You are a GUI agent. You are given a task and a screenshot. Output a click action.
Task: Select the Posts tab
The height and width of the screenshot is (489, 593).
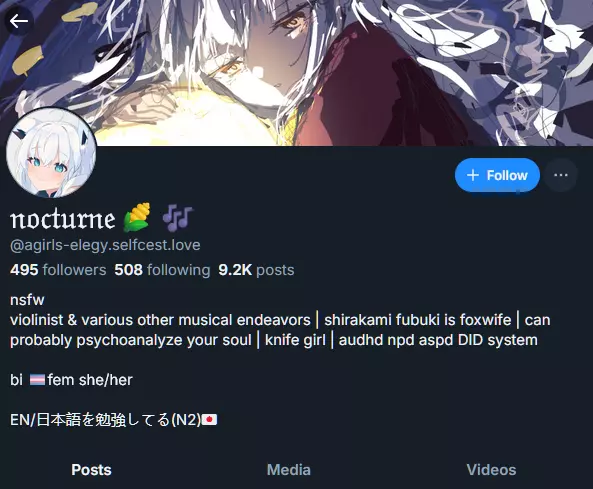91,470
